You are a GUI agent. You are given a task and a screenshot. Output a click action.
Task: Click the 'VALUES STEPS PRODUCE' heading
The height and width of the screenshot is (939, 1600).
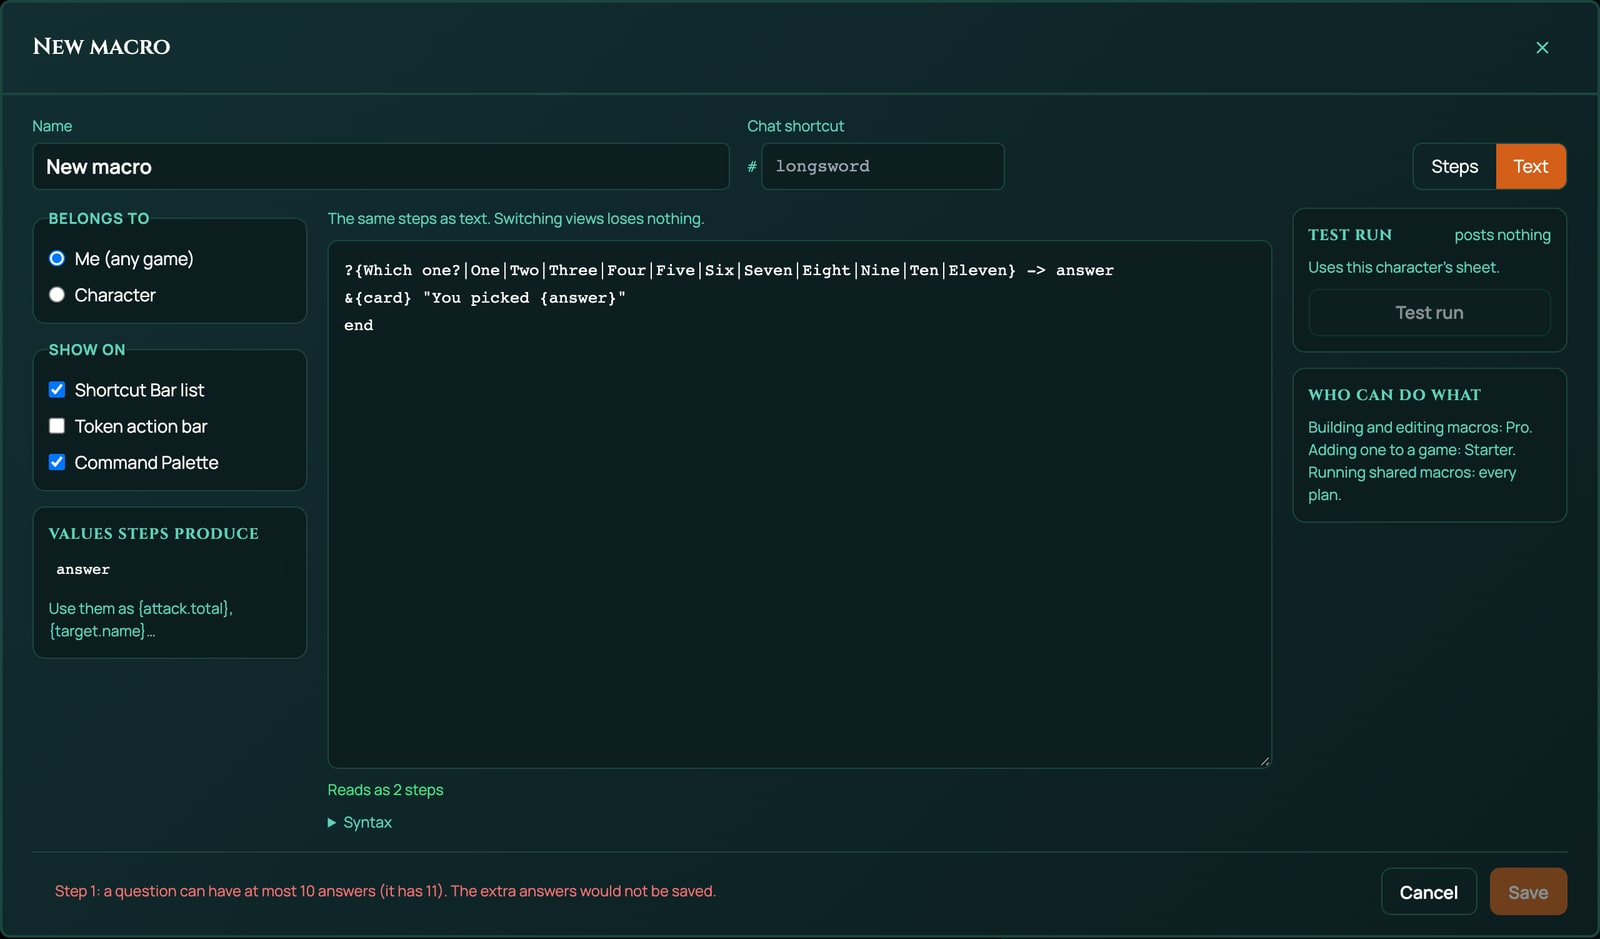153,534
